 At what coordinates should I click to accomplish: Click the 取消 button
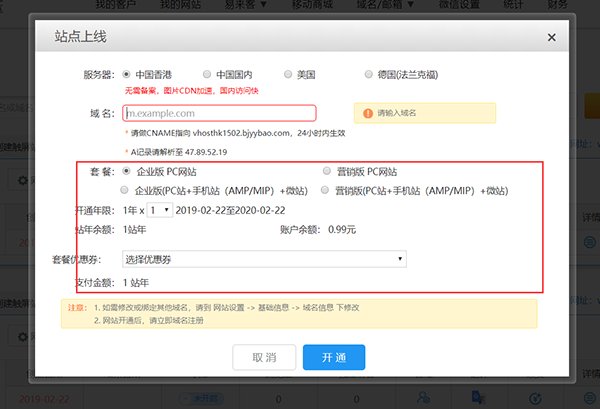[264, 358]
